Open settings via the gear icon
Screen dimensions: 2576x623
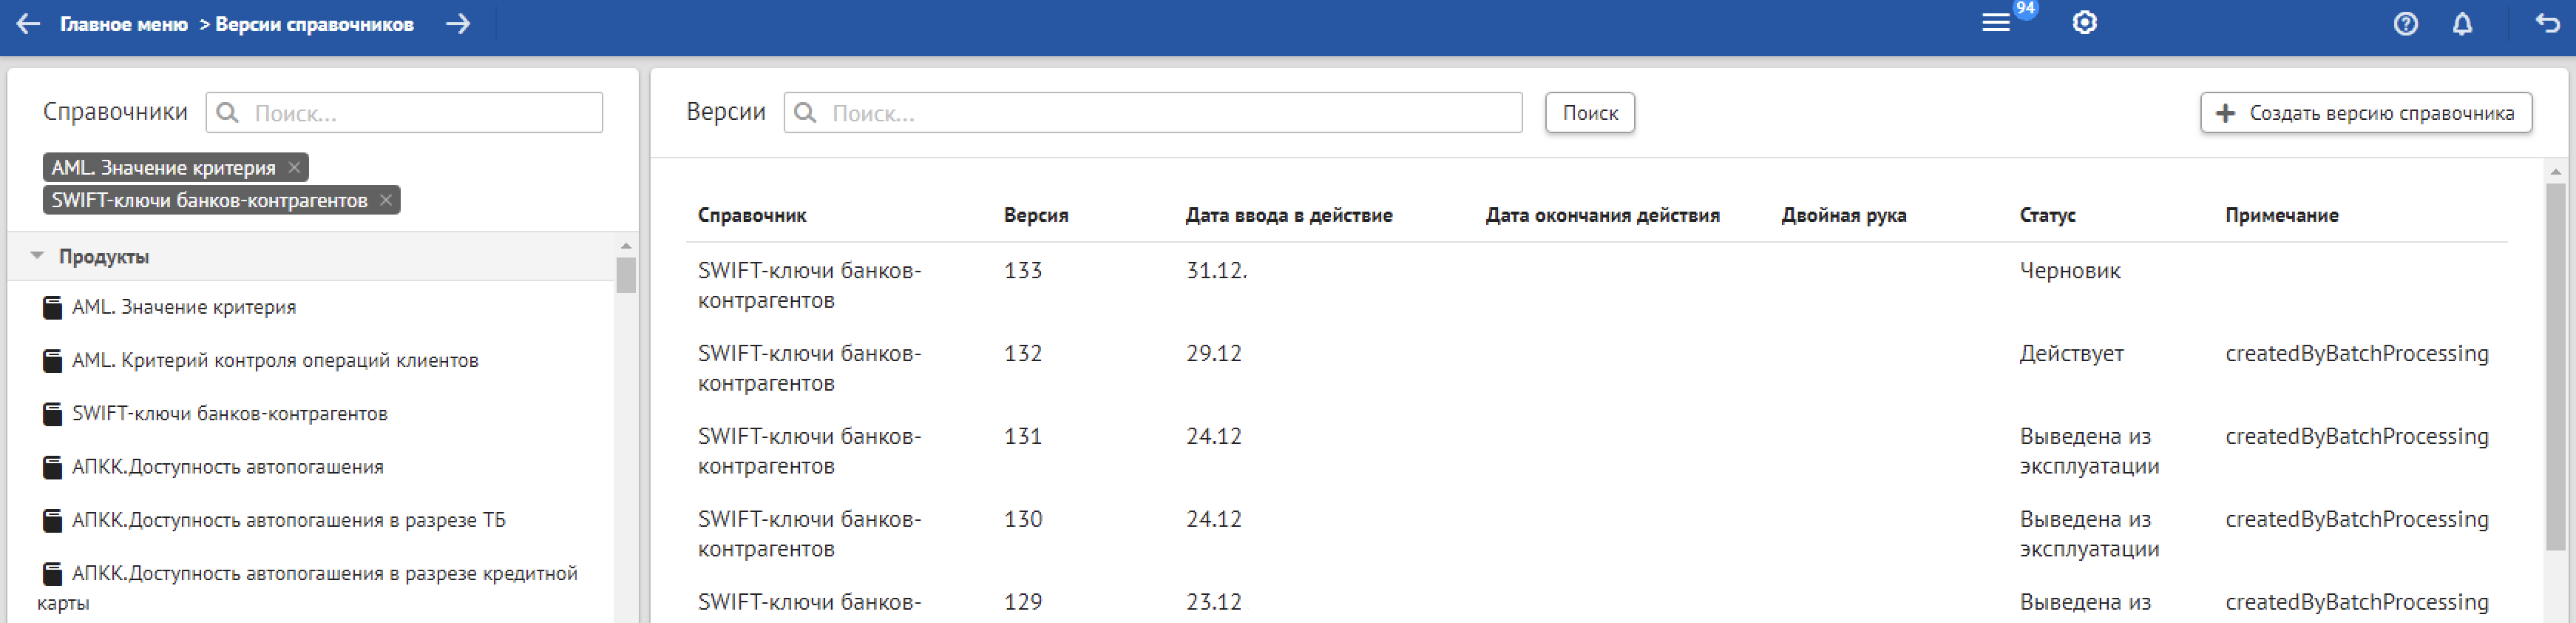pos(2084,23)
